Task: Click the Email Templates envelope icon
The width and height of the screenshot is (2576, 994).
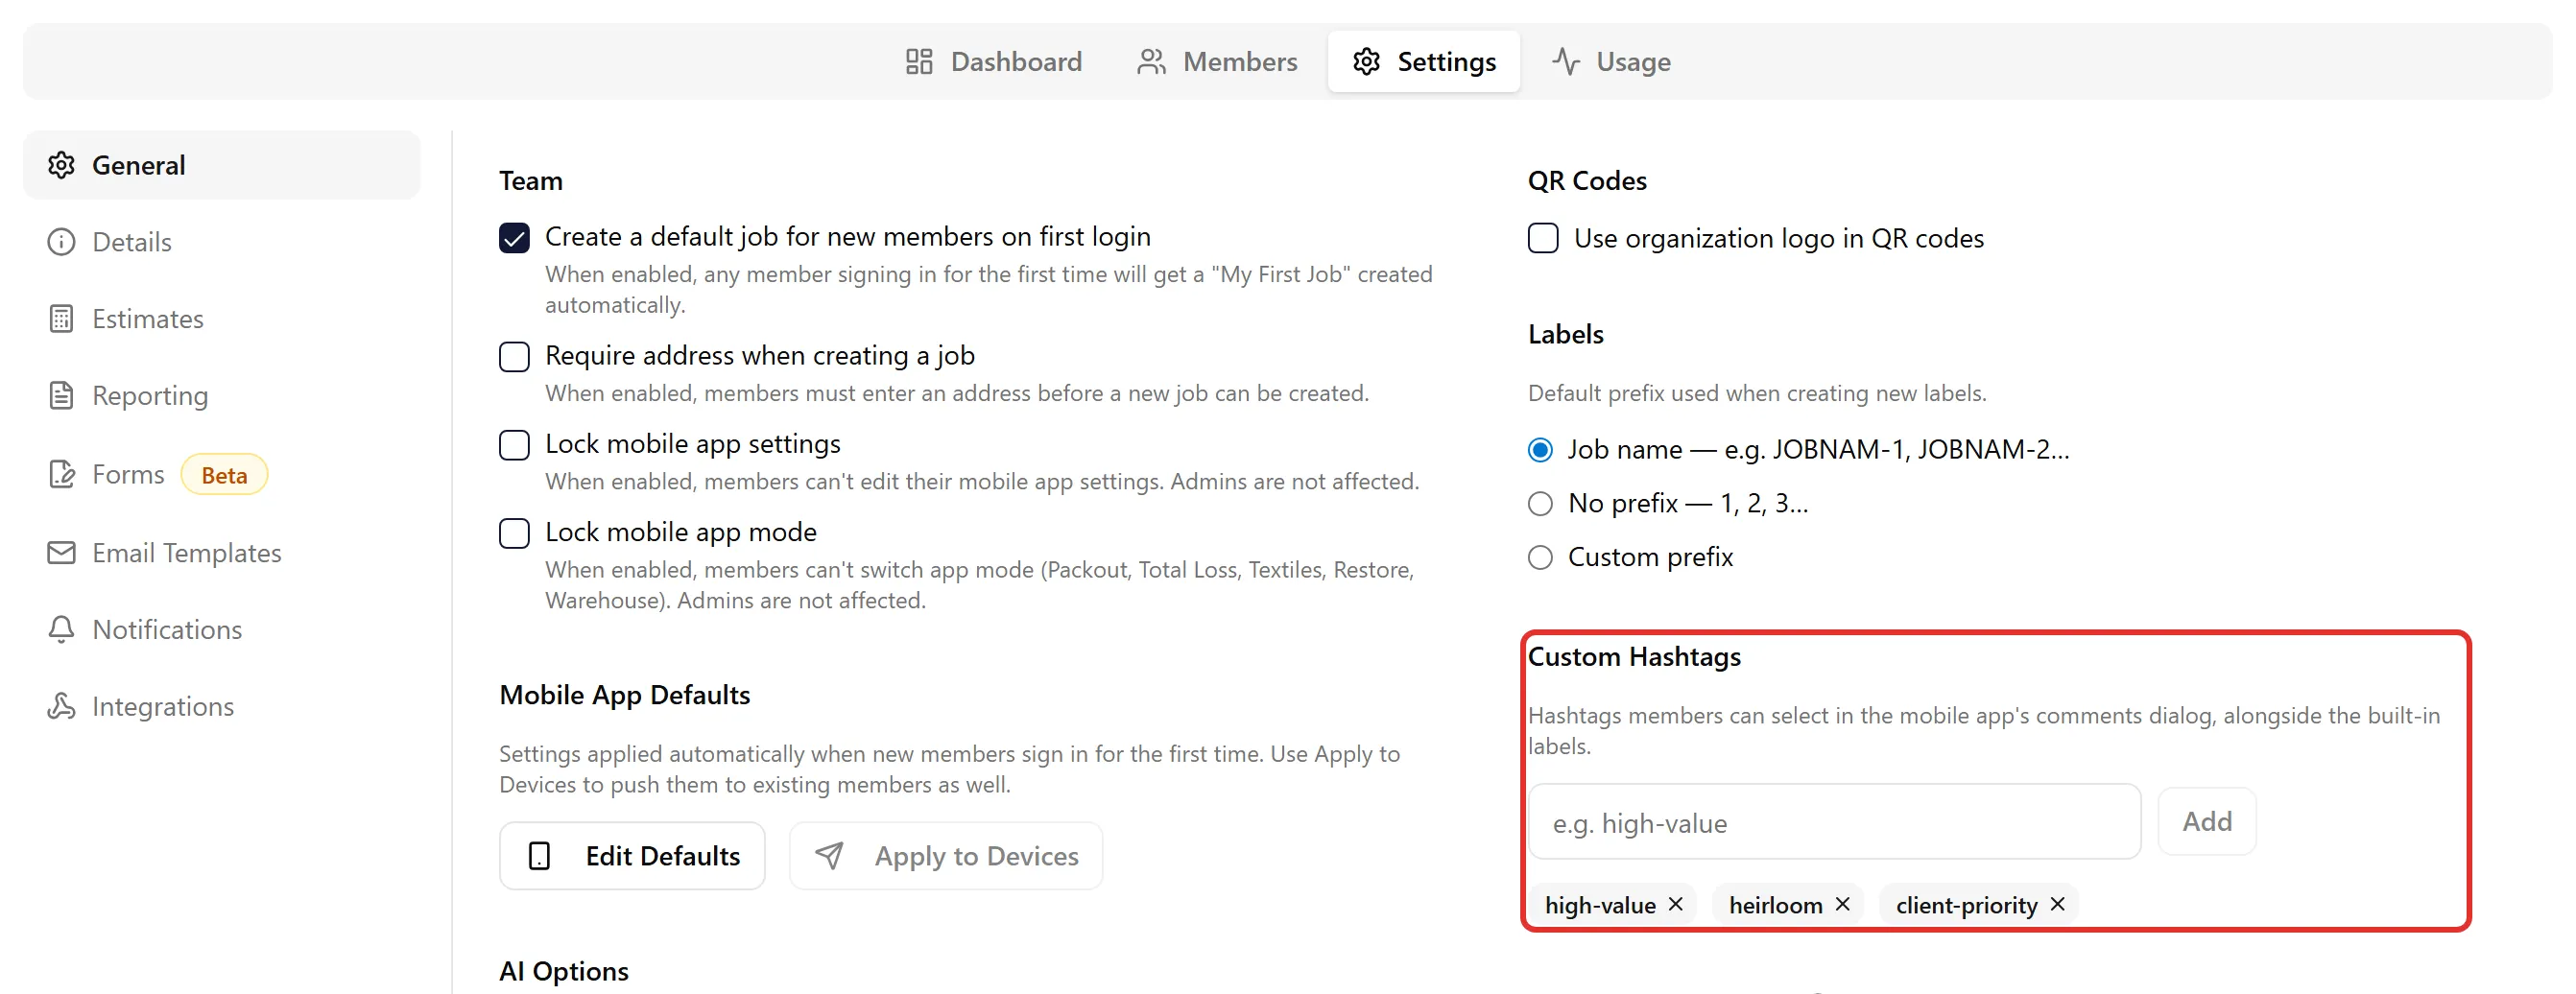Action: tap(62, 553)
